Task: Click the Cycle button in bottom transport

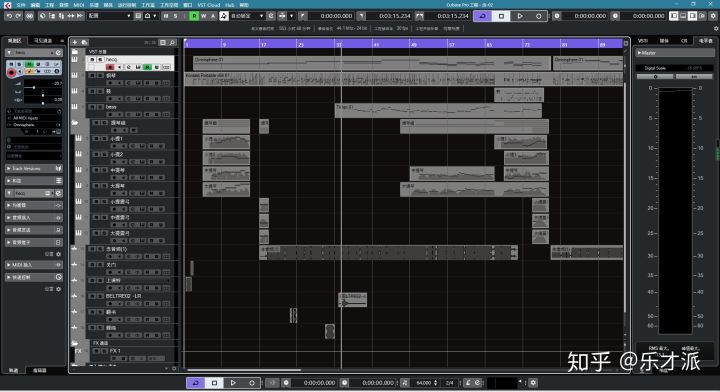Action: 196,382
